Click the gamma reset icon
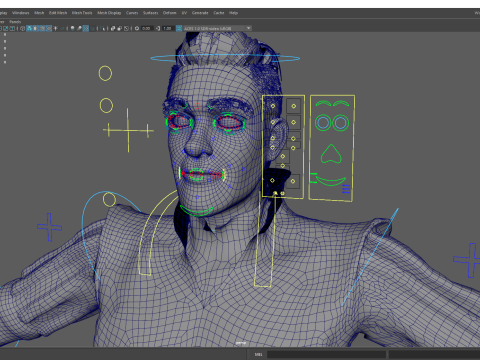 (x=158, y=28)
